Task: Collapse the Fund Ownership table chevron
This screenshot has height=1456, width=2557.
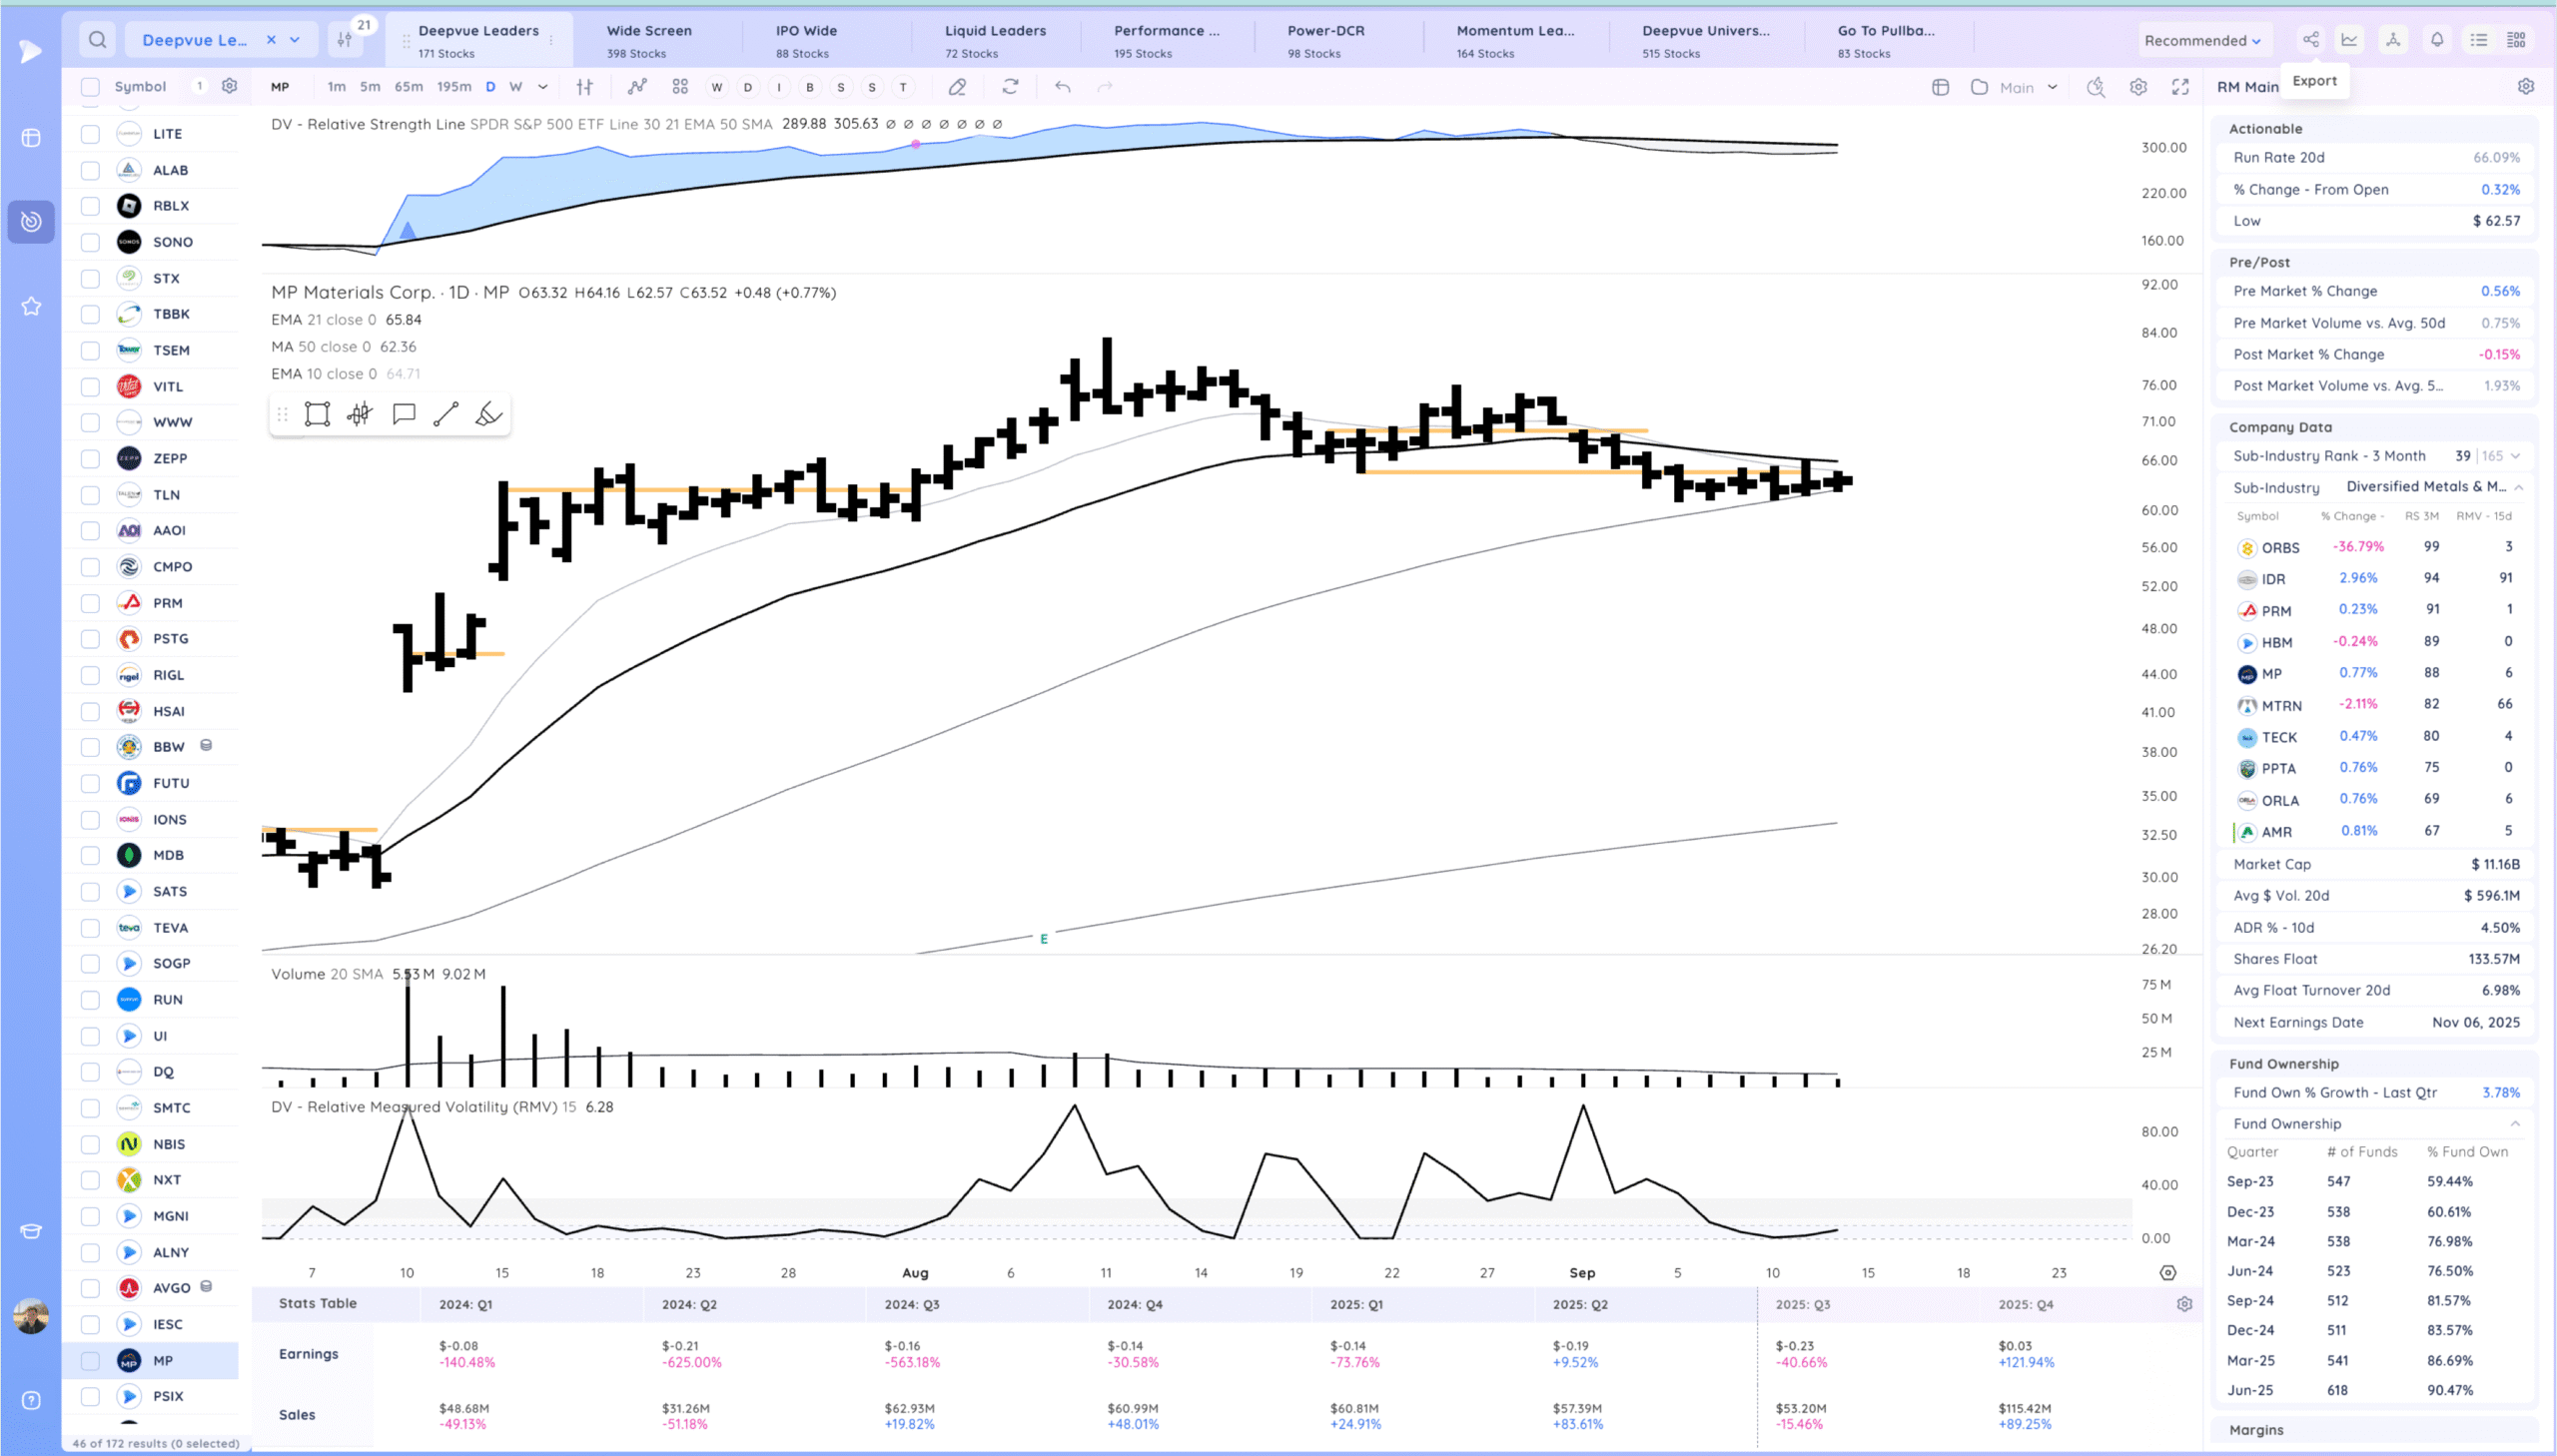Action: pyautogui.click(x=2515, y=1124)
